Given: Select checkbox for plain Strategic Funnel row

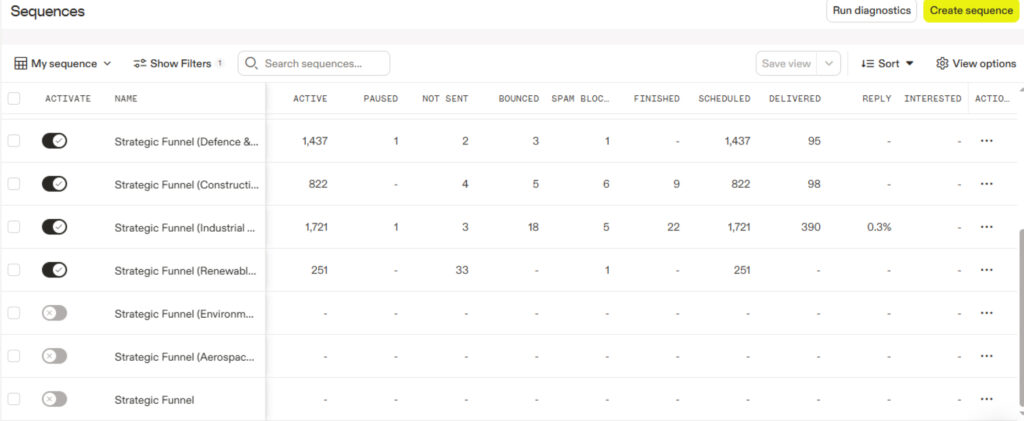Looking at the screenshot, I should [x=14, y=399].
